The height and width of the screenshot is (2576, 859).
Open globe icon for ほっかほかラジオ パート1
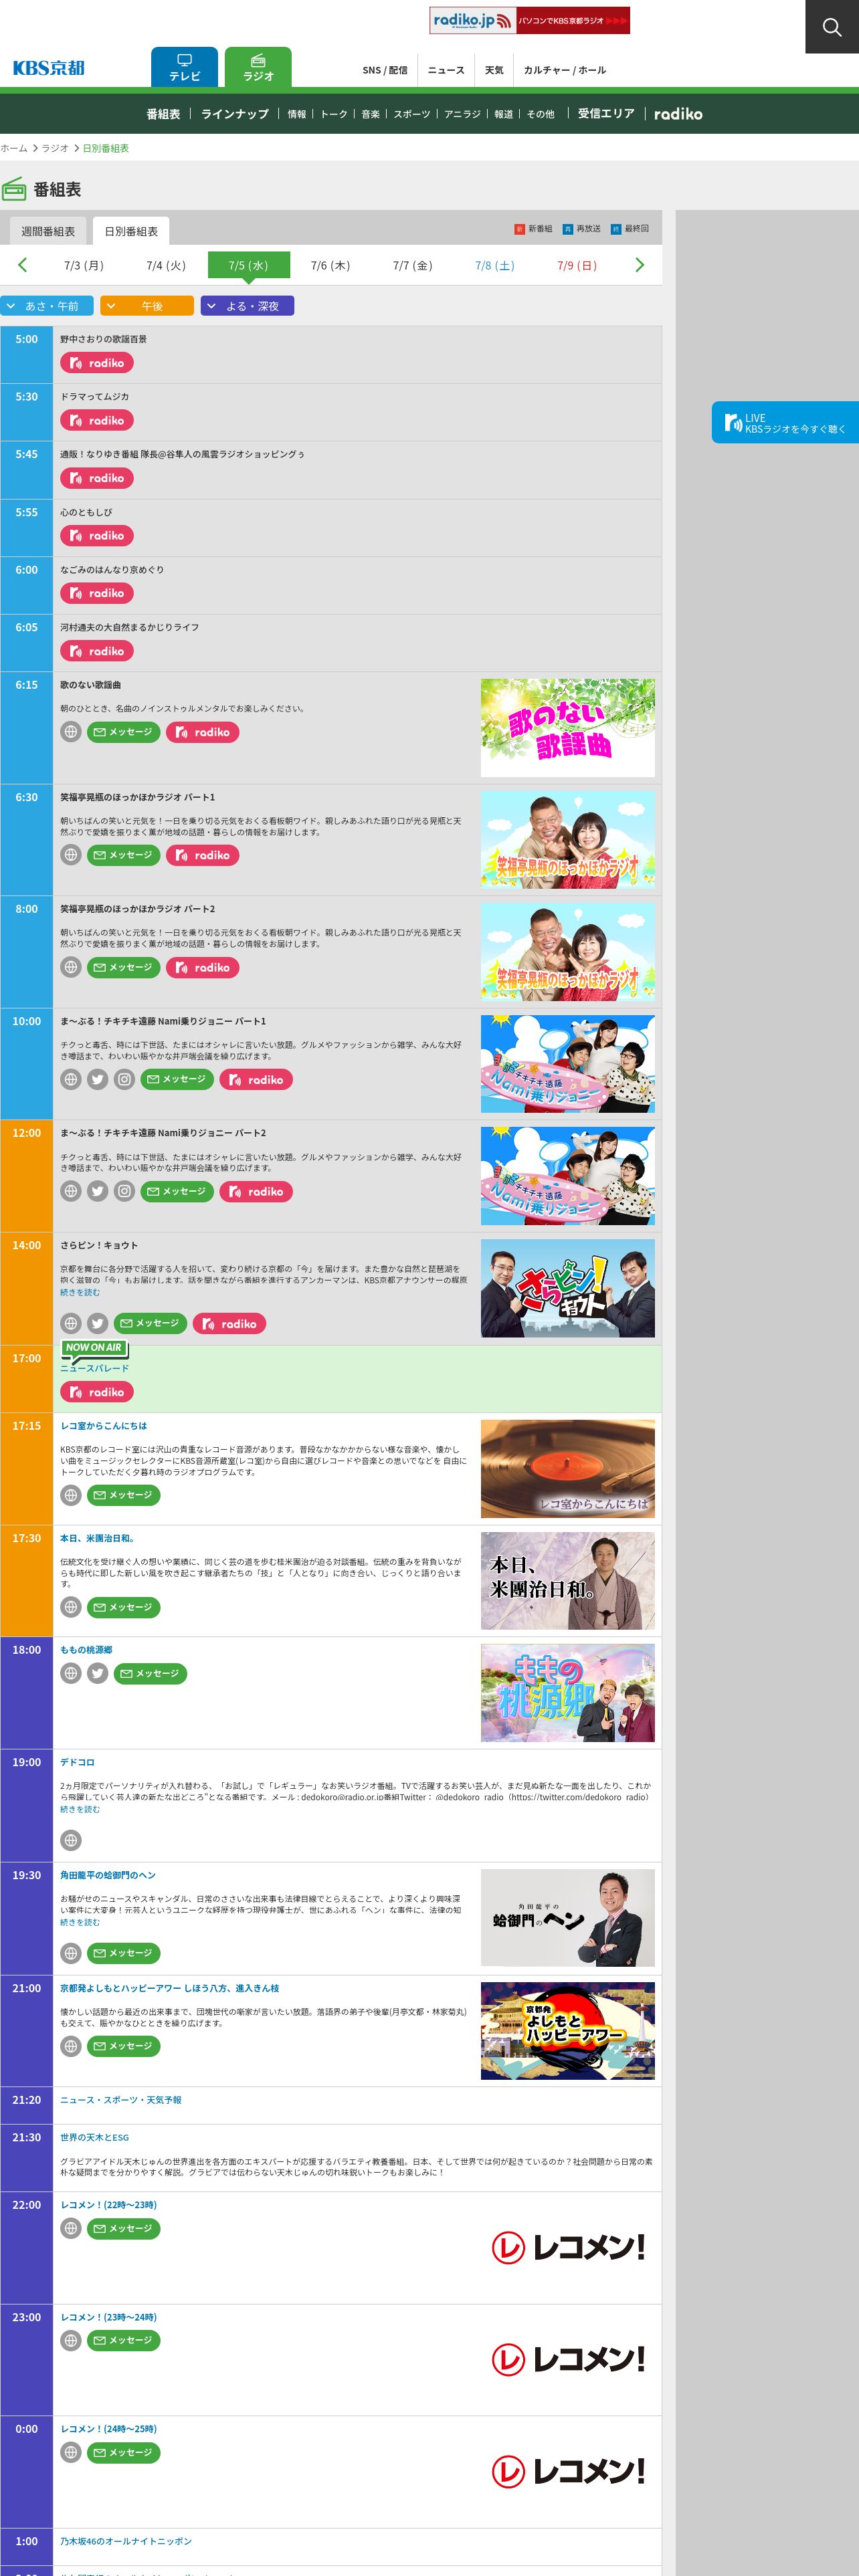point(71,855)
